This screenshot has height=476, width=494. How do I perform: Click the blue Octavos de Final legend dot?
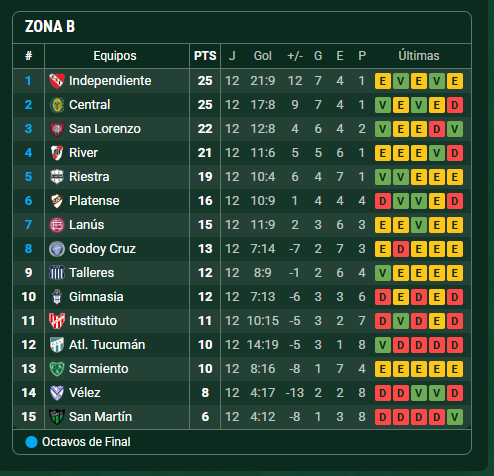point(31,442)
